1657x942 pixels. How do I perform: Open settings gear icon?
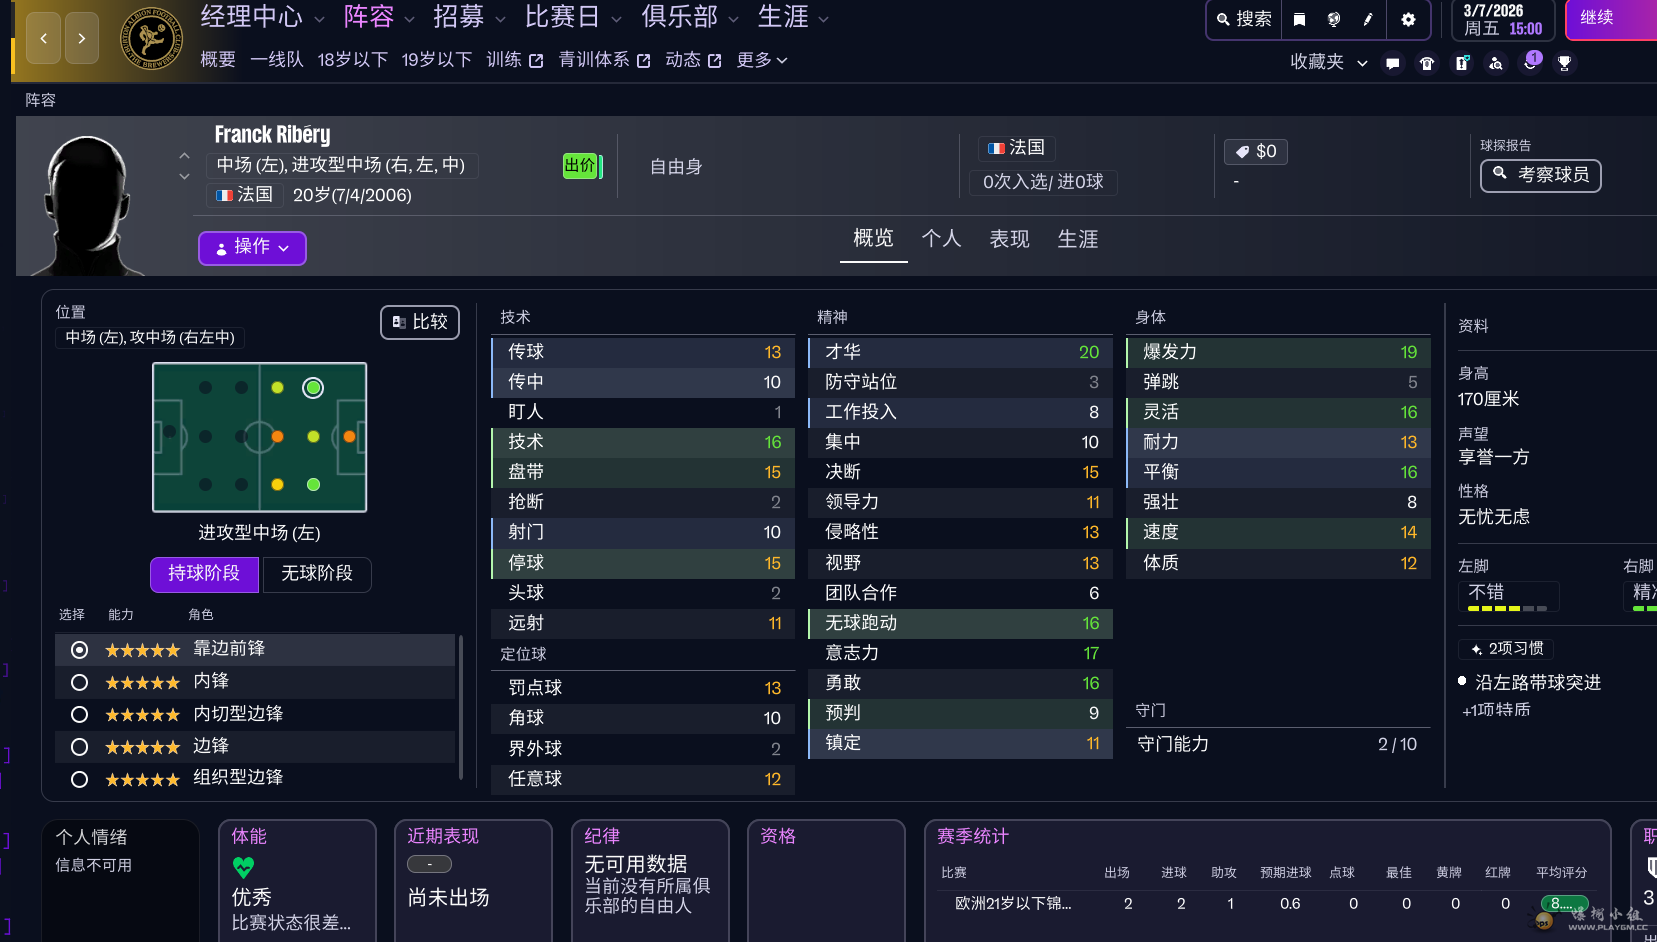click(x=1408, y=19)
